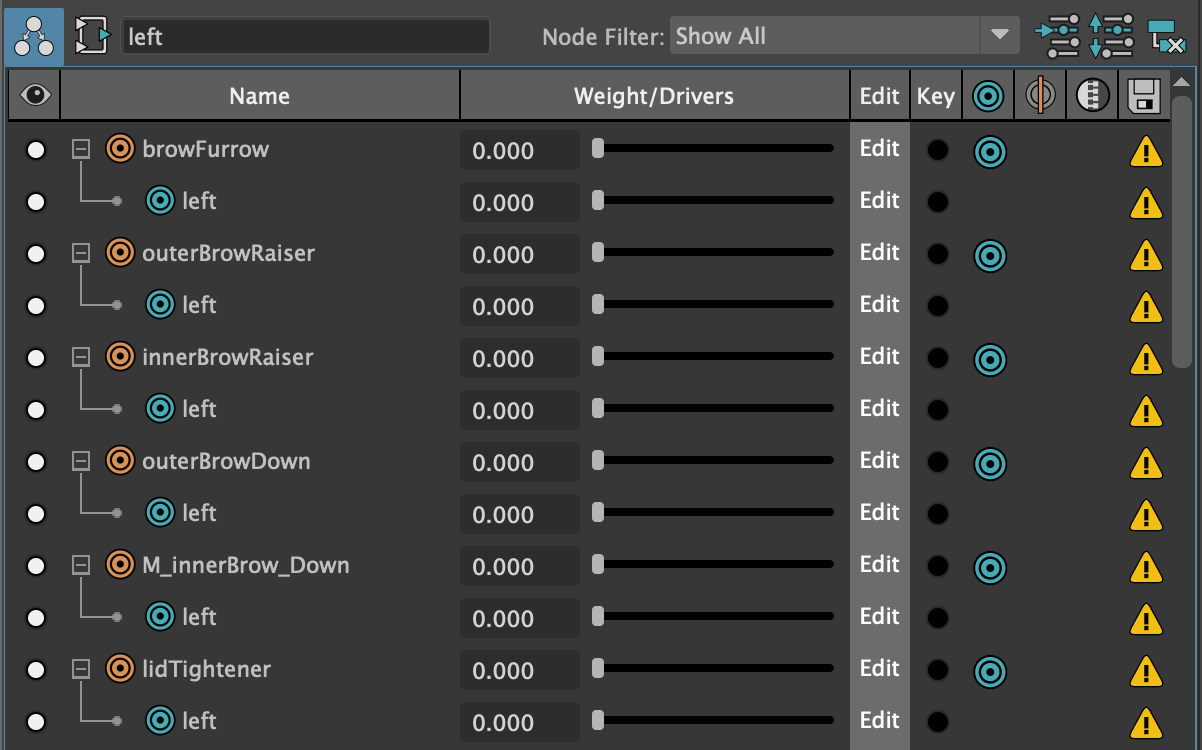
Task: Click the eye visibility column header
Action: pyautogui.click(x=36, y=96)
